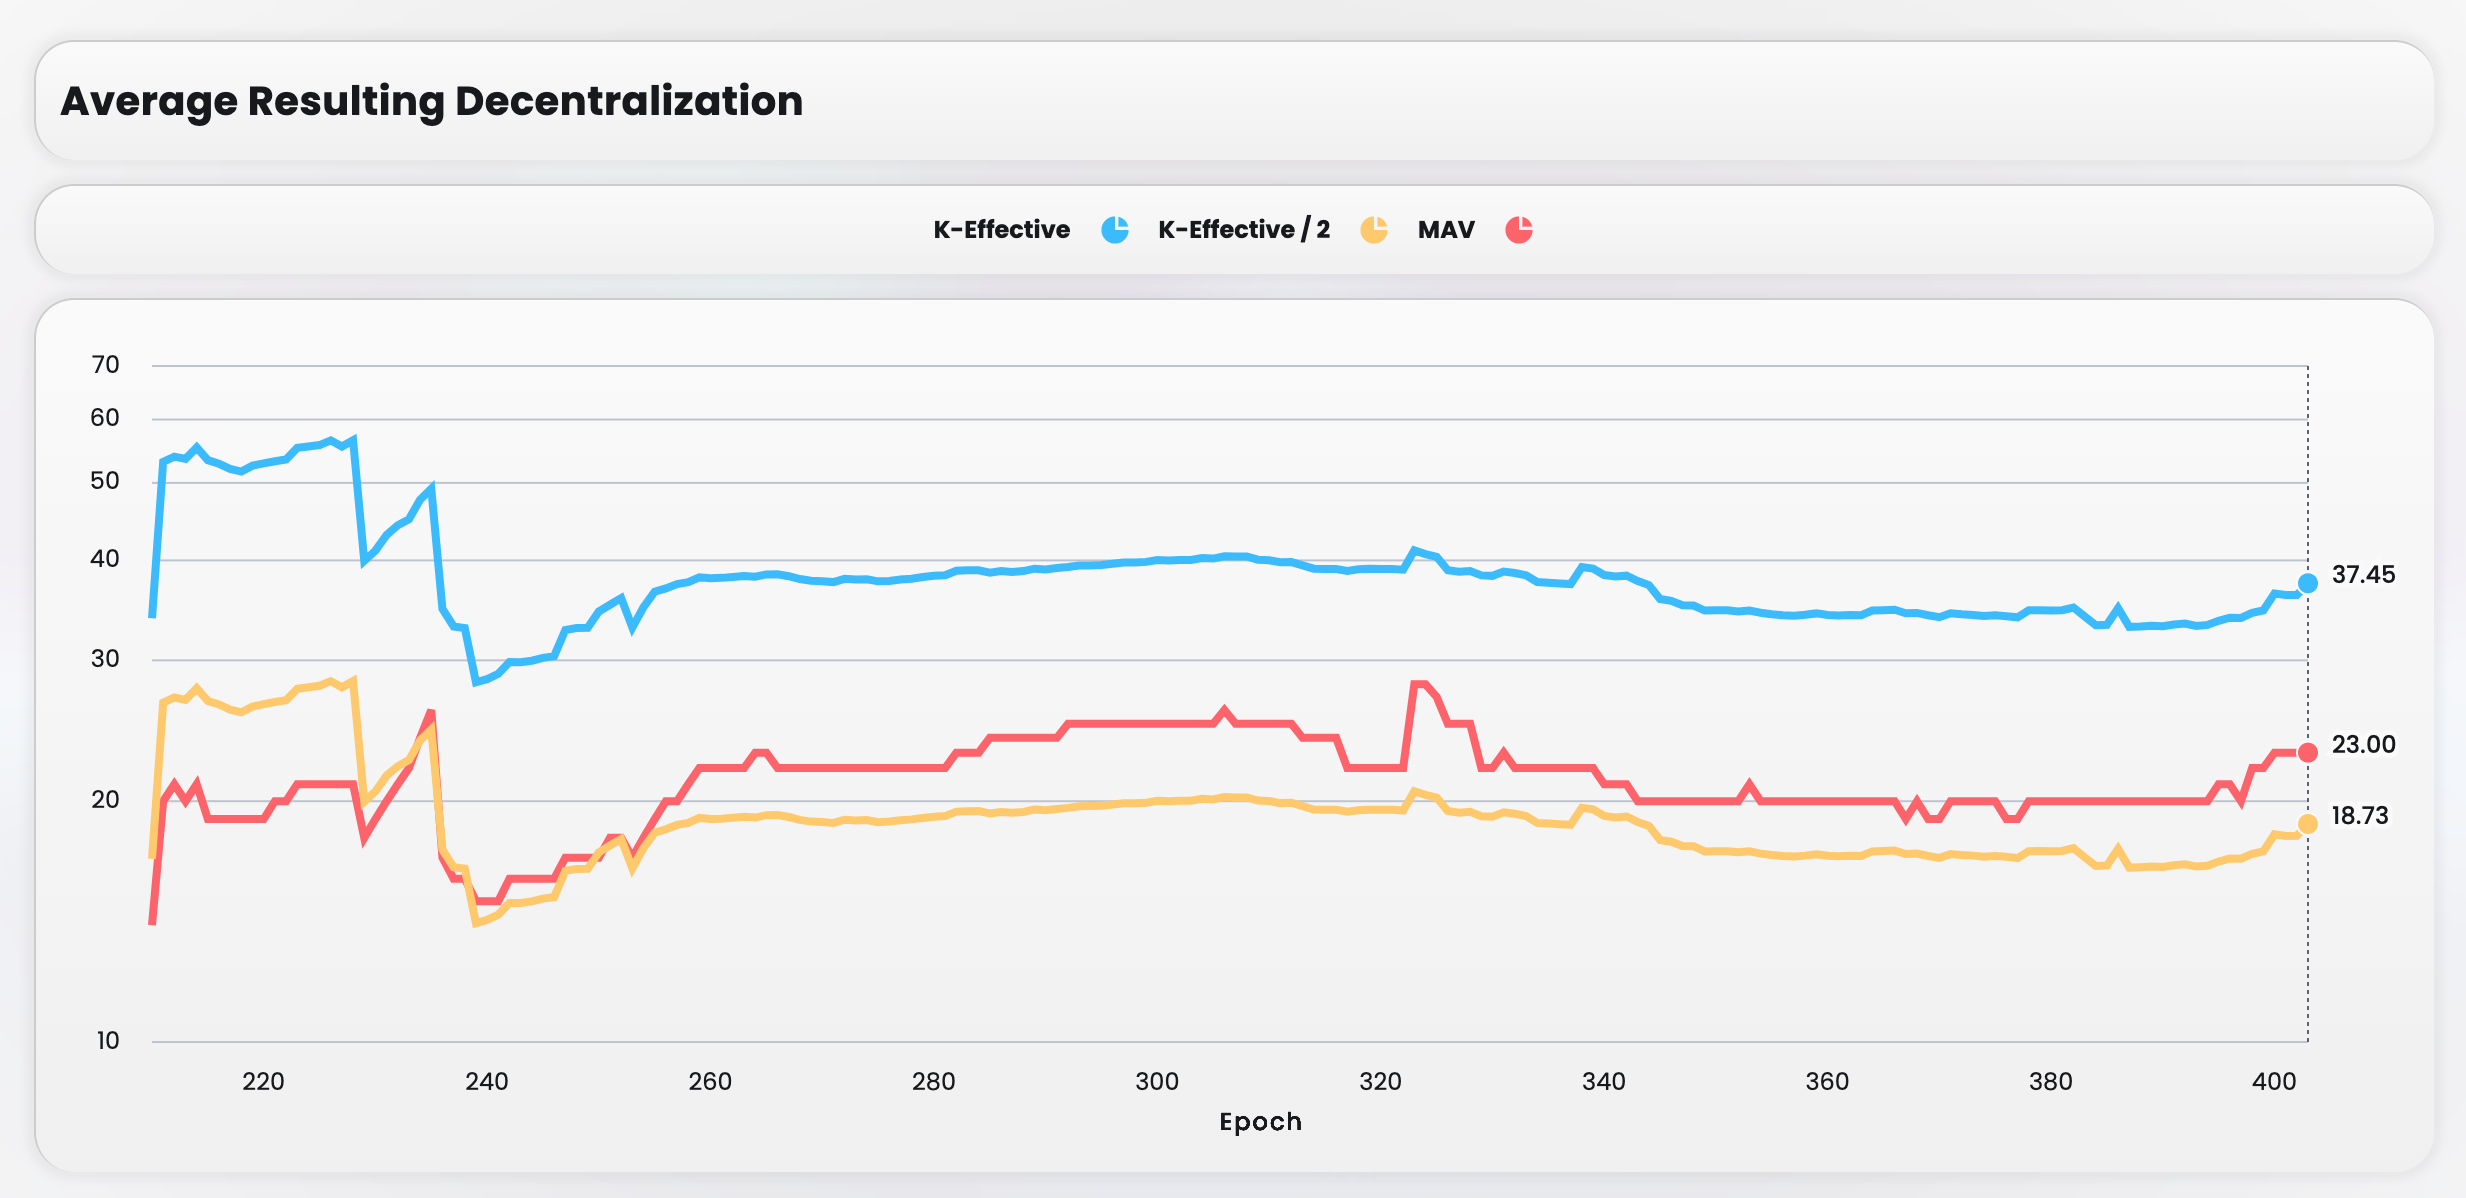Viewport: 2466px width, 1198px height.
Task: Click the 70 y-axis tick label
Action: 105,365
